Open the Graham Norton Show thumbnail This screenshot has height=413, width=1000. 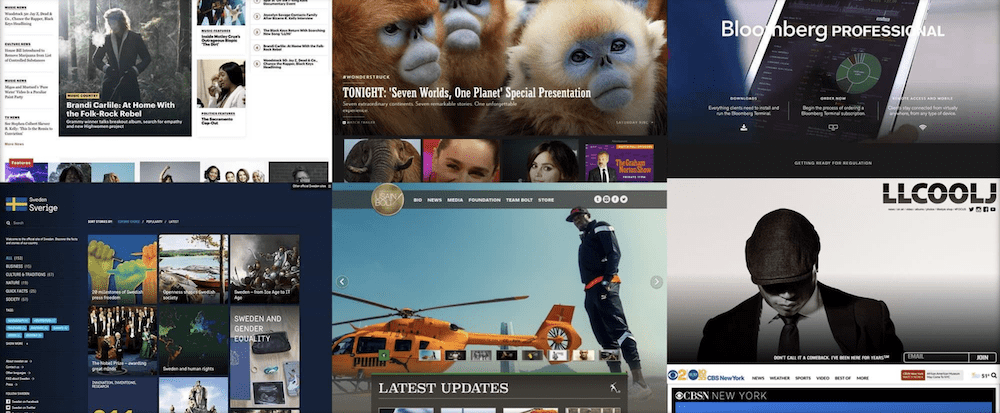tap(619, 161)
